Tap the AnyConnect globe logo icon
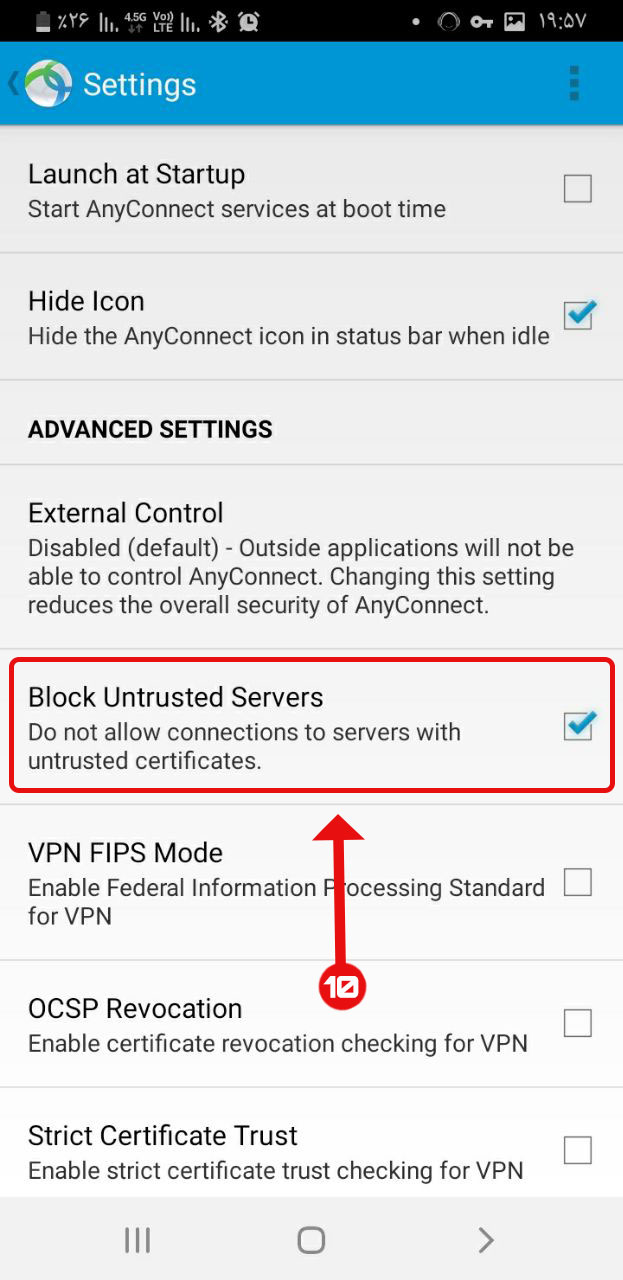The image size is (623, 1280). [48, 84]
